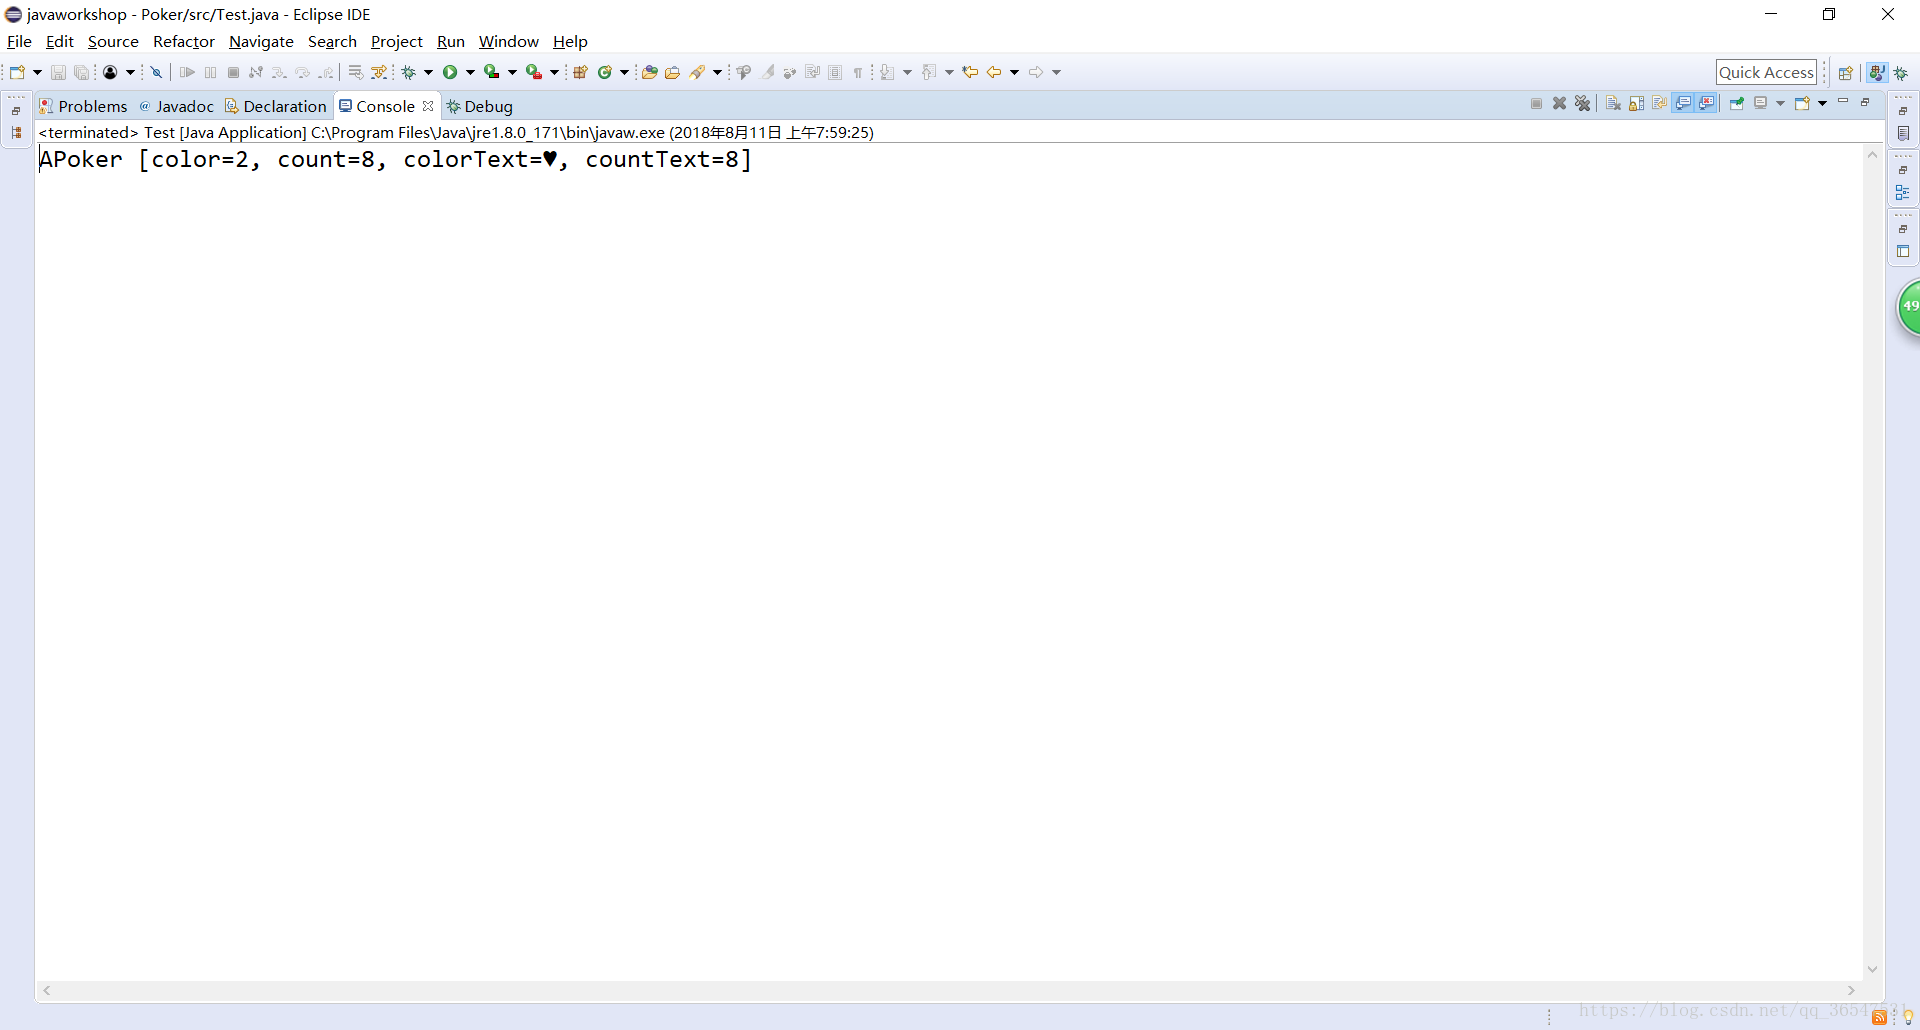Click the Open Task icon
This screenshot has width=1920, height=1030.
tap(673, 72)
